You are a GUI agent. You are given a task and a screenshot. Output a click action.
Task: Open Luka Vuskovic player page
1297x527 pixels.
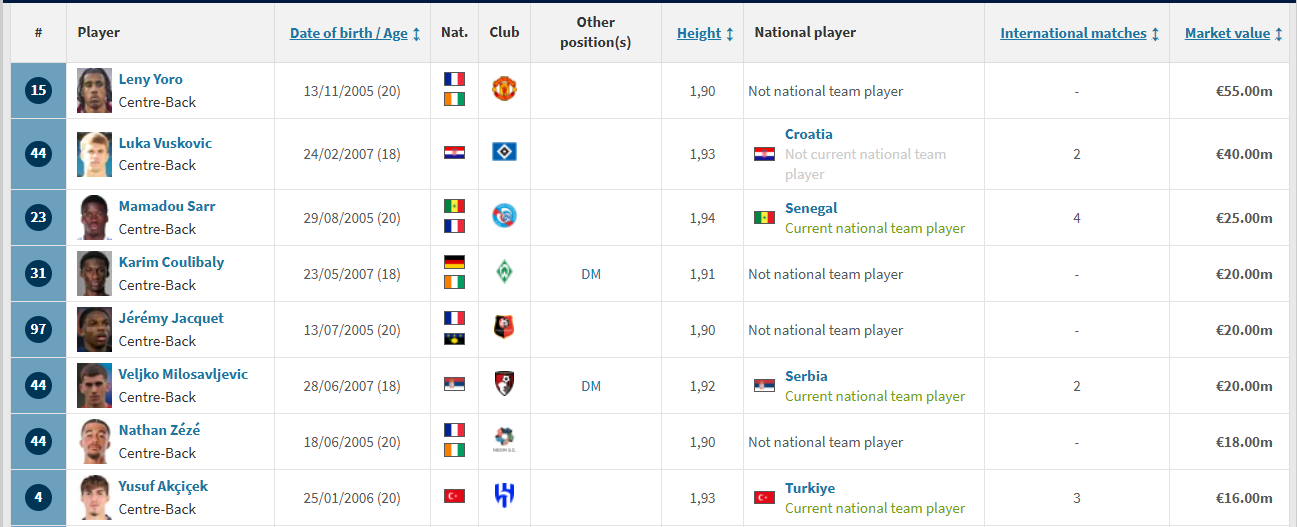coord(165,143)
